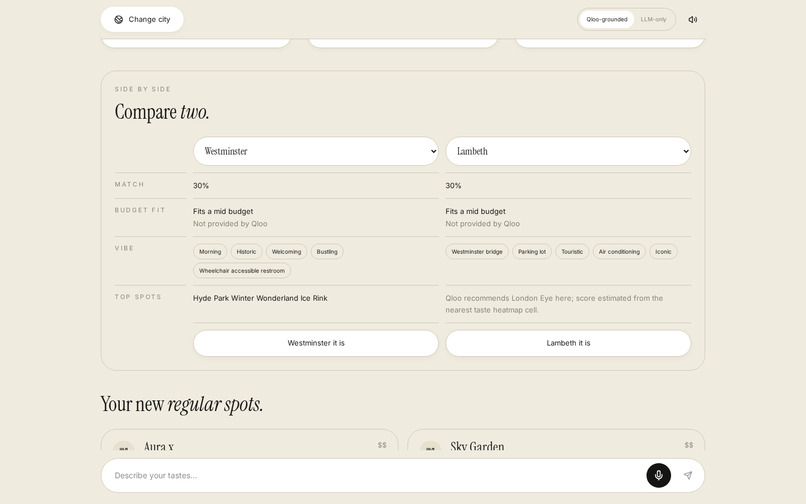
Task: Click the Your new regular spots heading
Action: [x=181, y=404]
